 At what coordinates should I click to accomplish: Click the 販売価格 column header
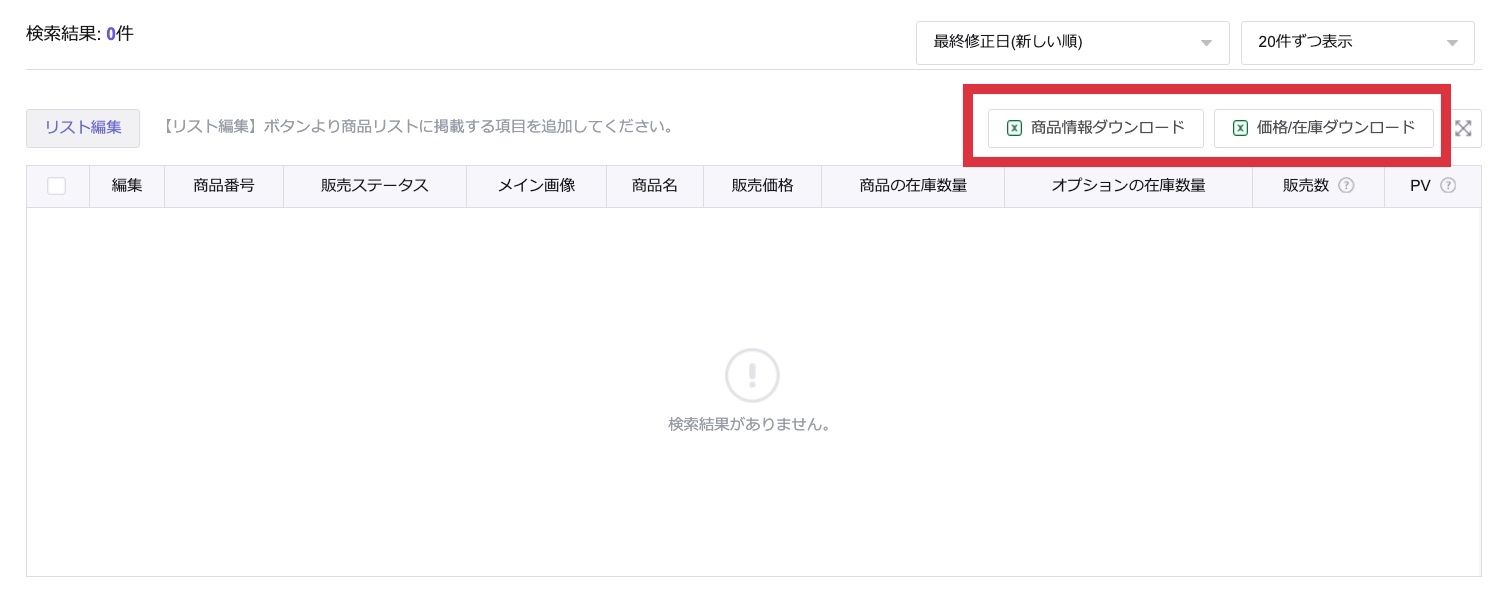tap(762, 186)
